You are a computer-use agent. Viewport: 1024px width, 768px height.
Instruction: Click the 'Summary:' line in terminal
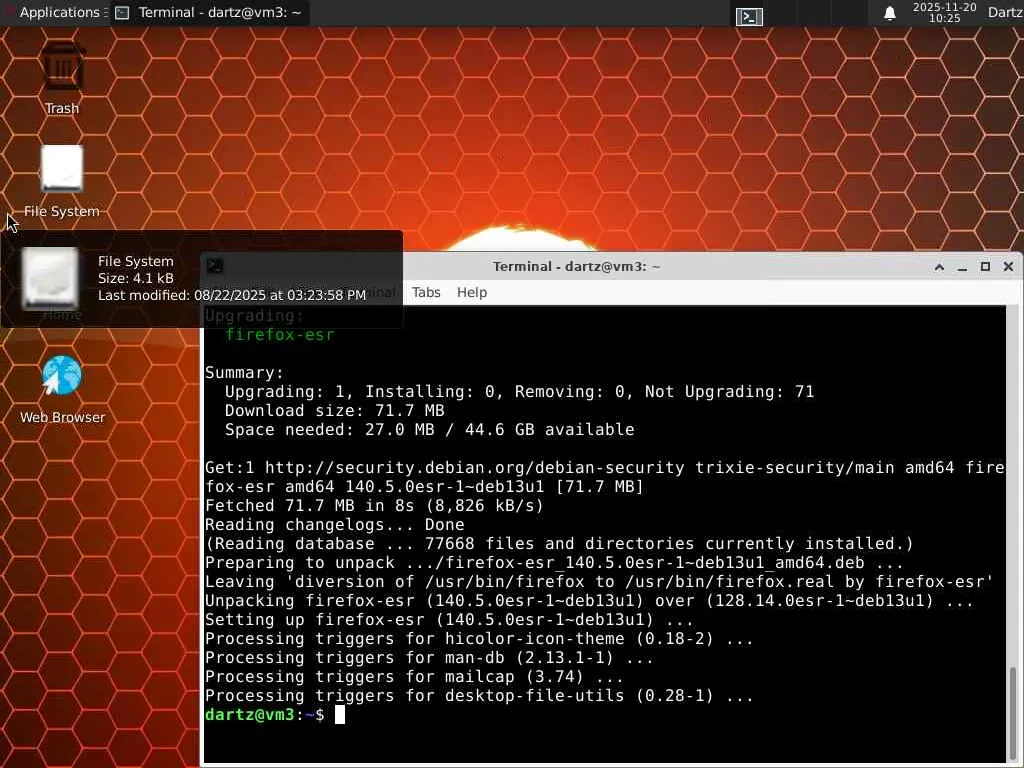[x=244, y=373]
